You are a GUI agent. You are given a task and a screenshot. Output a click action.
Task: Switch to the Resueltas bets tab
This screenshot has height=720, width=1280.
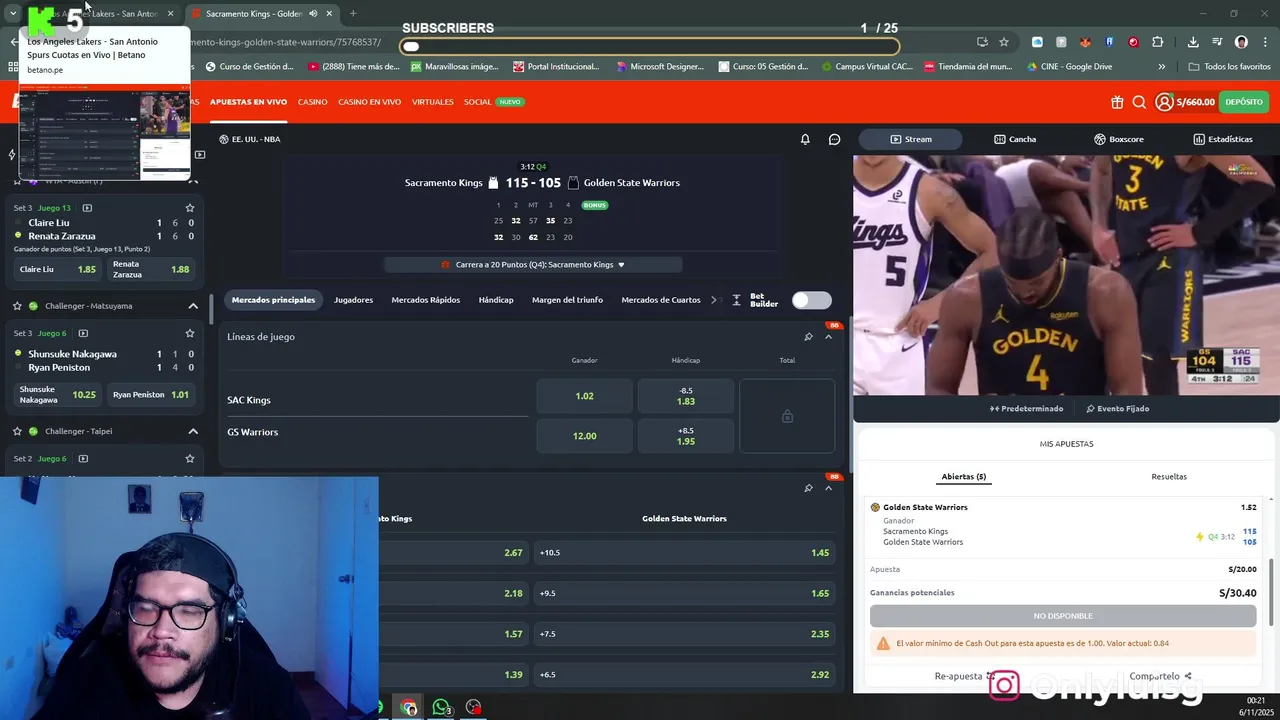point(1169,477)
